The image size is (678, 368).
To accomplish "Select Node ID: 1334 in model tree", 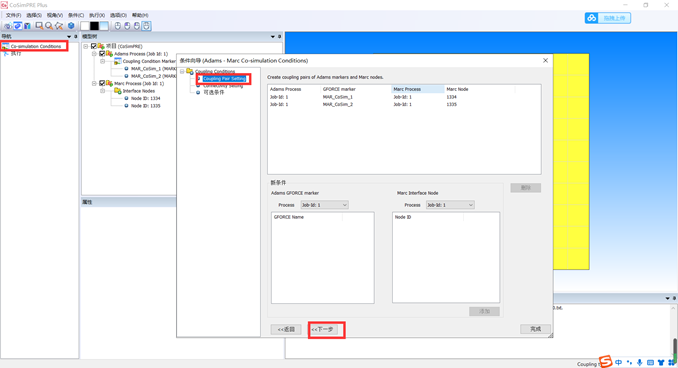I will tap(145, 98).
